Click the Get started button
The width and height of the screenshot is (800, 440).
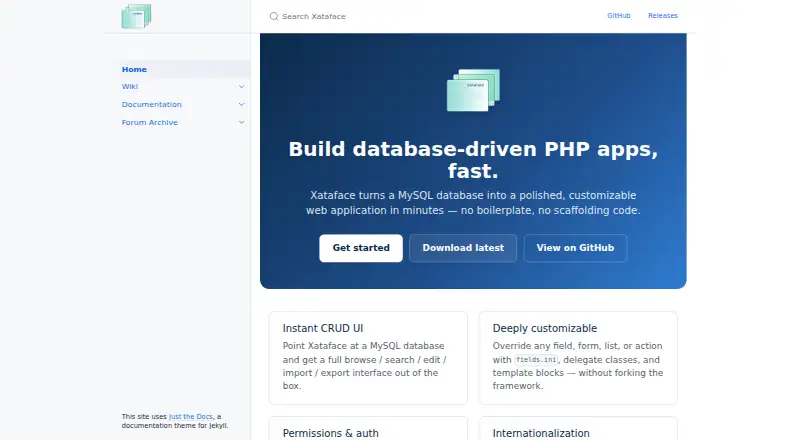361,248
